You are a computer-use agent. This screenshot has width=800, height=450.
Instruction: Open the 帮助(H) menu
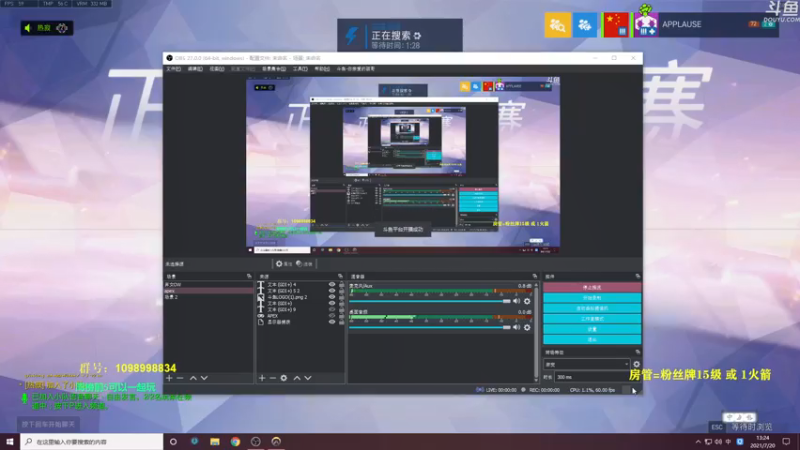322,69
